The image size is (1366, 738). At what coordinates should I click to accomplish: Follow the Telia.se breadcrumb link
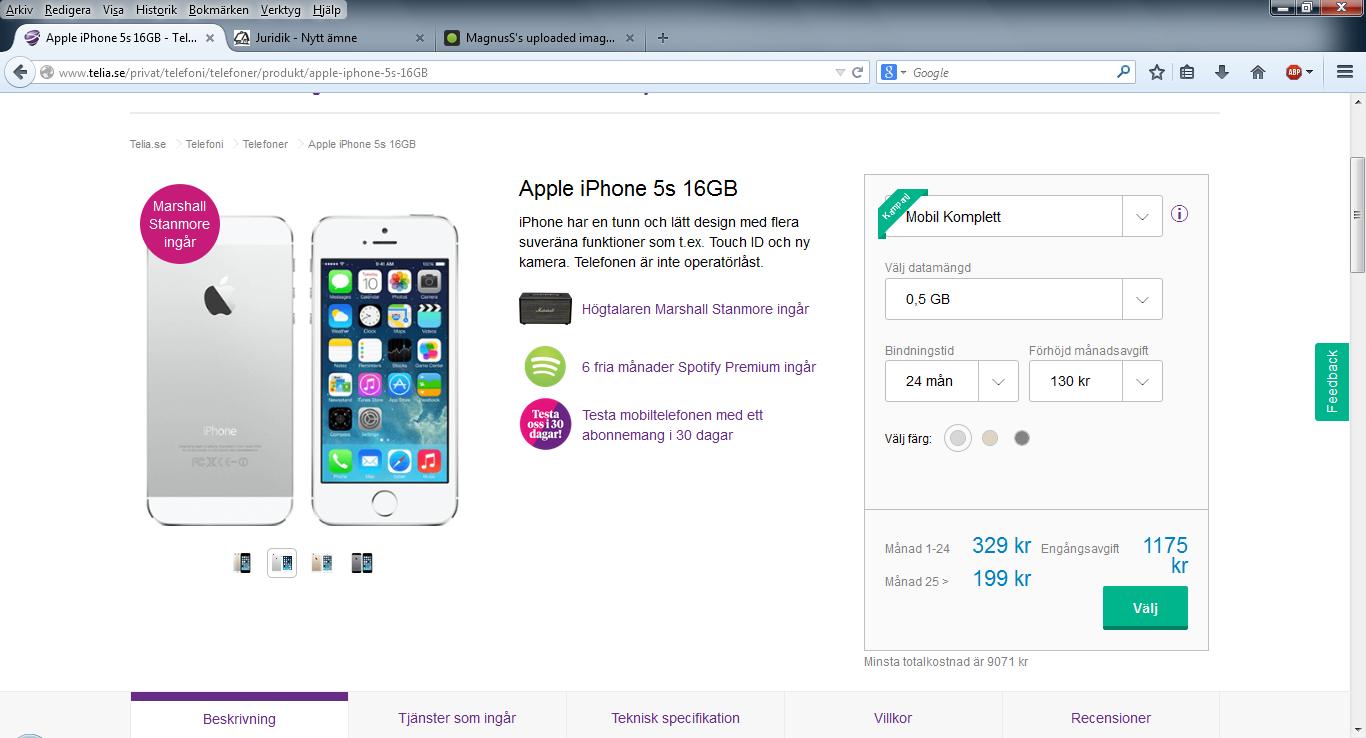coord(148,144)
